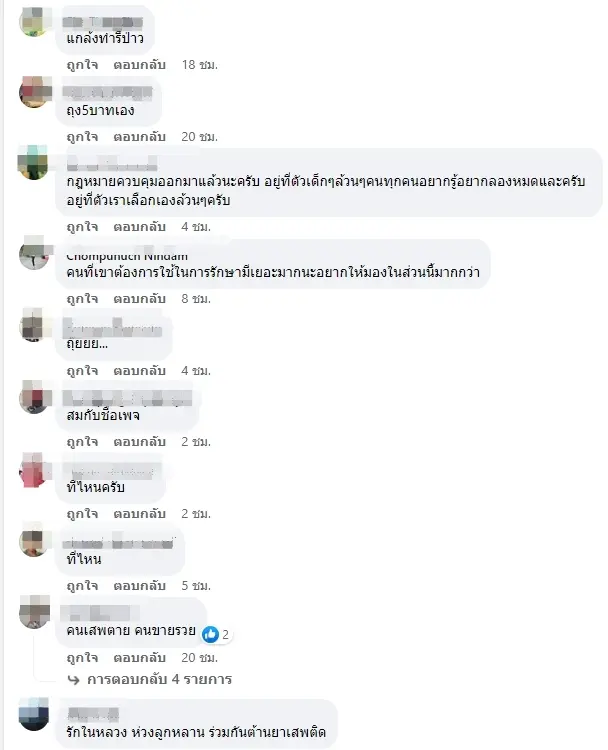The width and height of the screenshot is (608, 750).
Task: Open avatar next to the 'รักในหลวง ห่วงลูกหลาน' comment
Action: point(33,714)
